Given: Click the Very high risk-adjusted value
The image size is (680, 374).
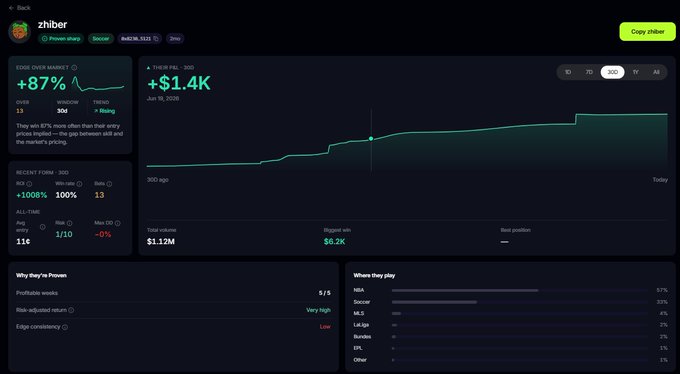Looking at the screenshot, I should point(318,310).
